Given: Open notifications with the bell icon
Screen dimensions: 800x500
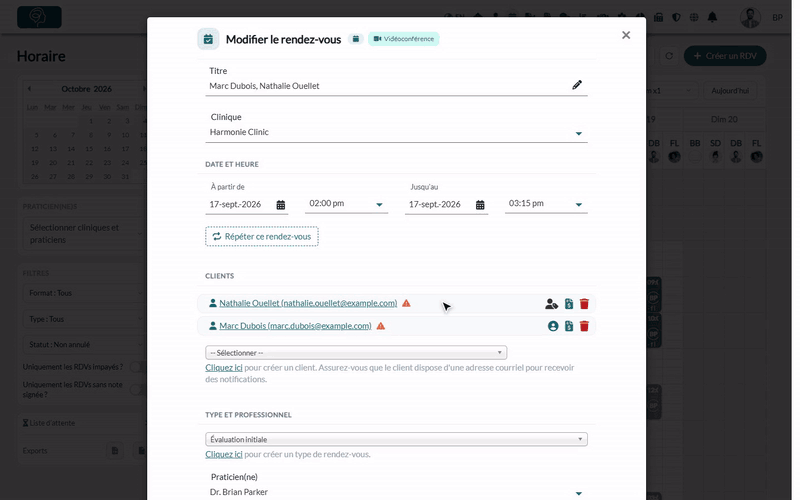Looking at the screenshot, I should (x=712, y=17).
